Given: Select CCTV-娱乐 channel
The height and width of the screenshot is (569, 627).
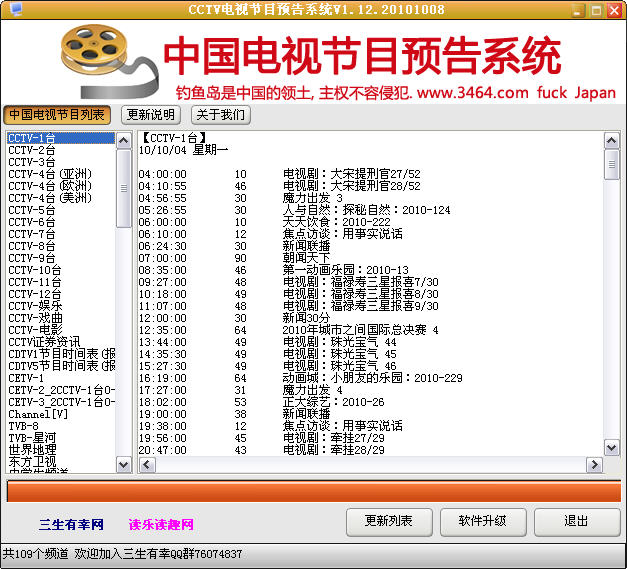Looking at the screenshot, I should pos(61,306).
